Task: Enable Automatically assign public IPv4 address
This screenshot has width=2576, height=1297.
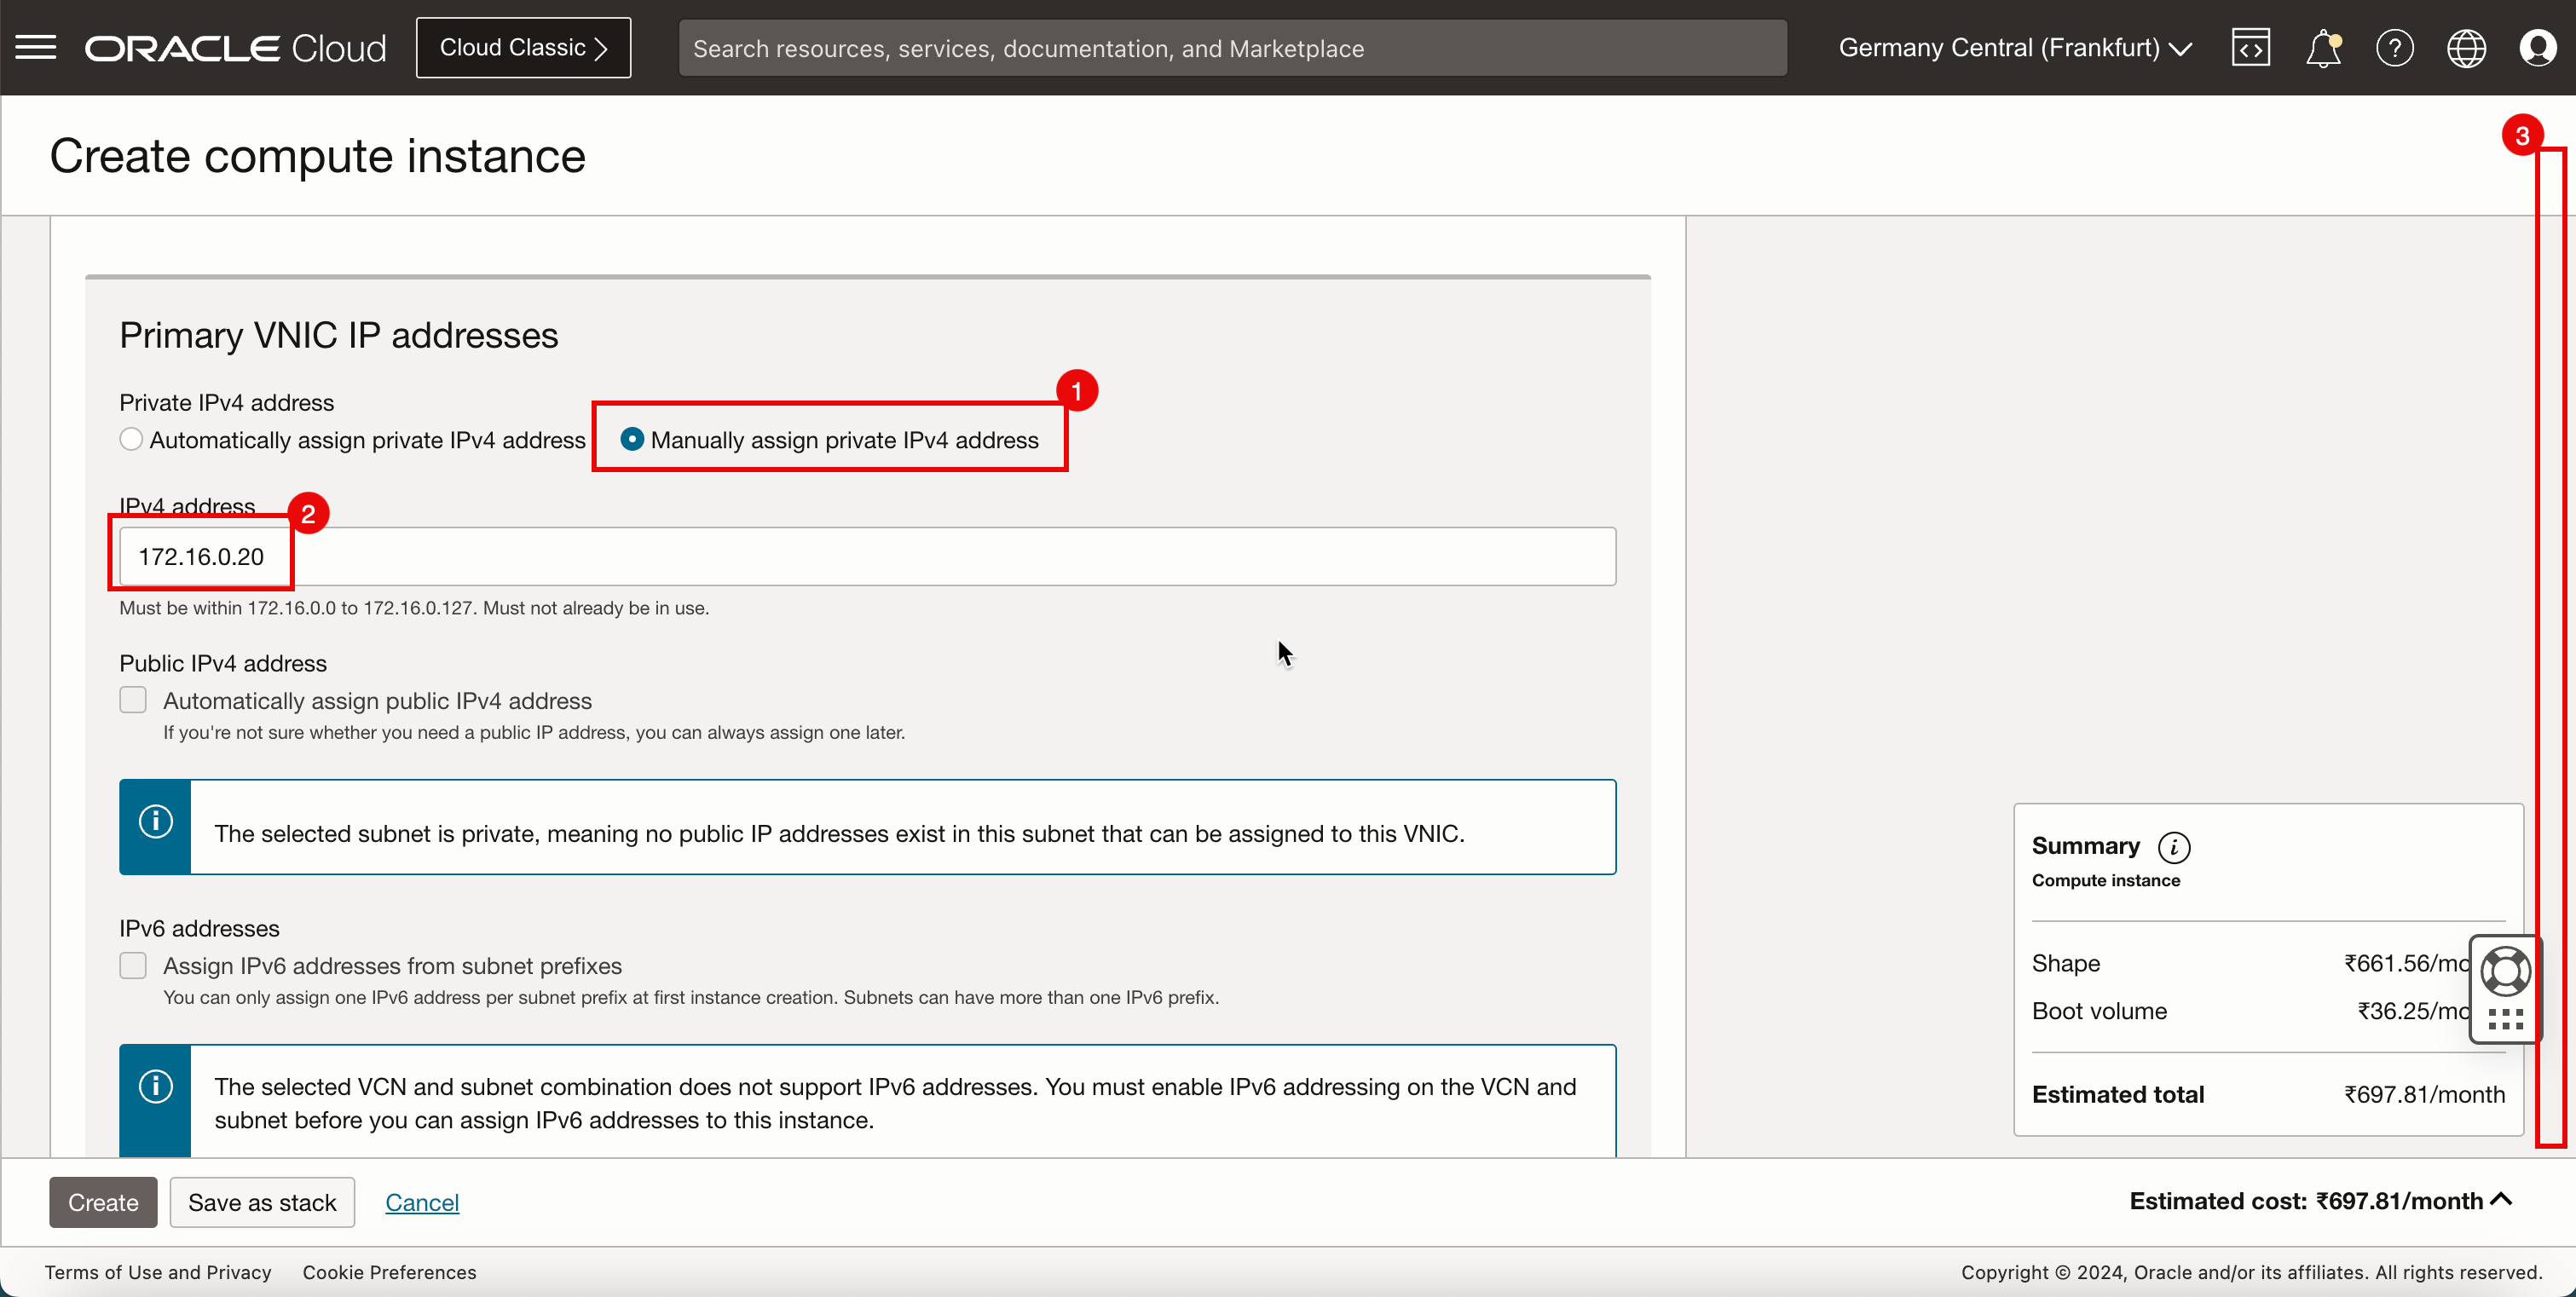Action: pyautogui.click(x=132, y=700)
